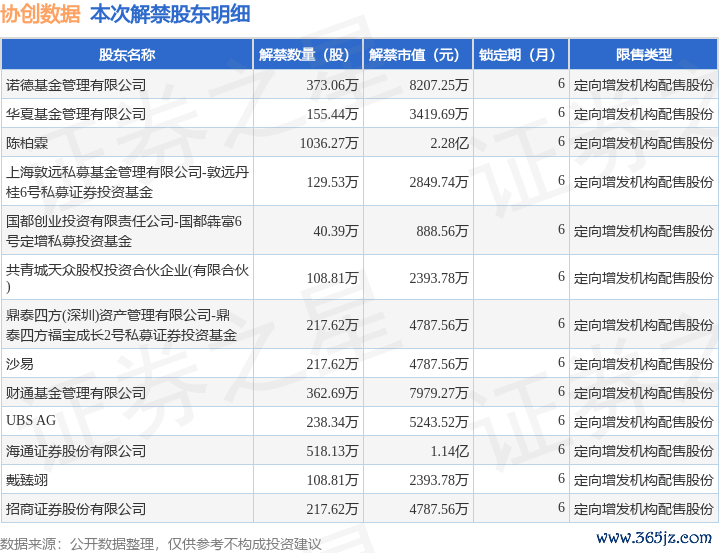Select shareholder UBS AG

pos(31,420)
